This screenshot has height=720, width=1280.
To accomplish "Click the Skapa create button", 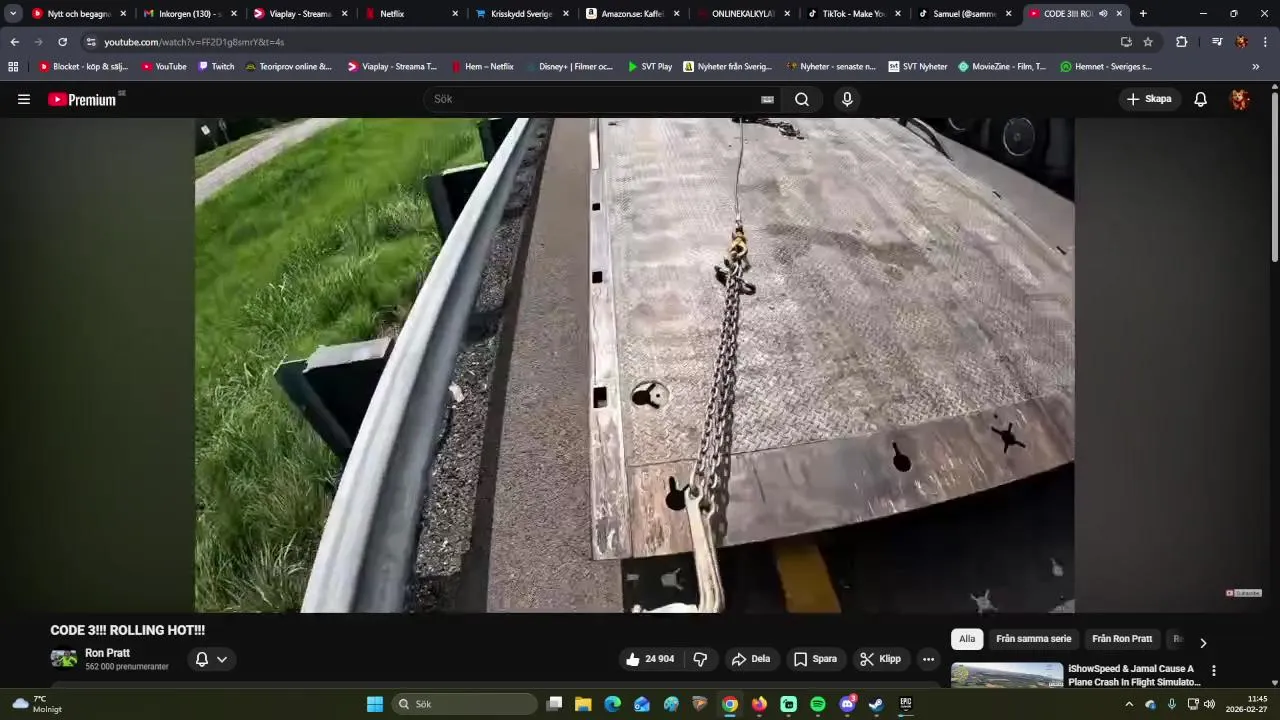I will pos(1148,99).
